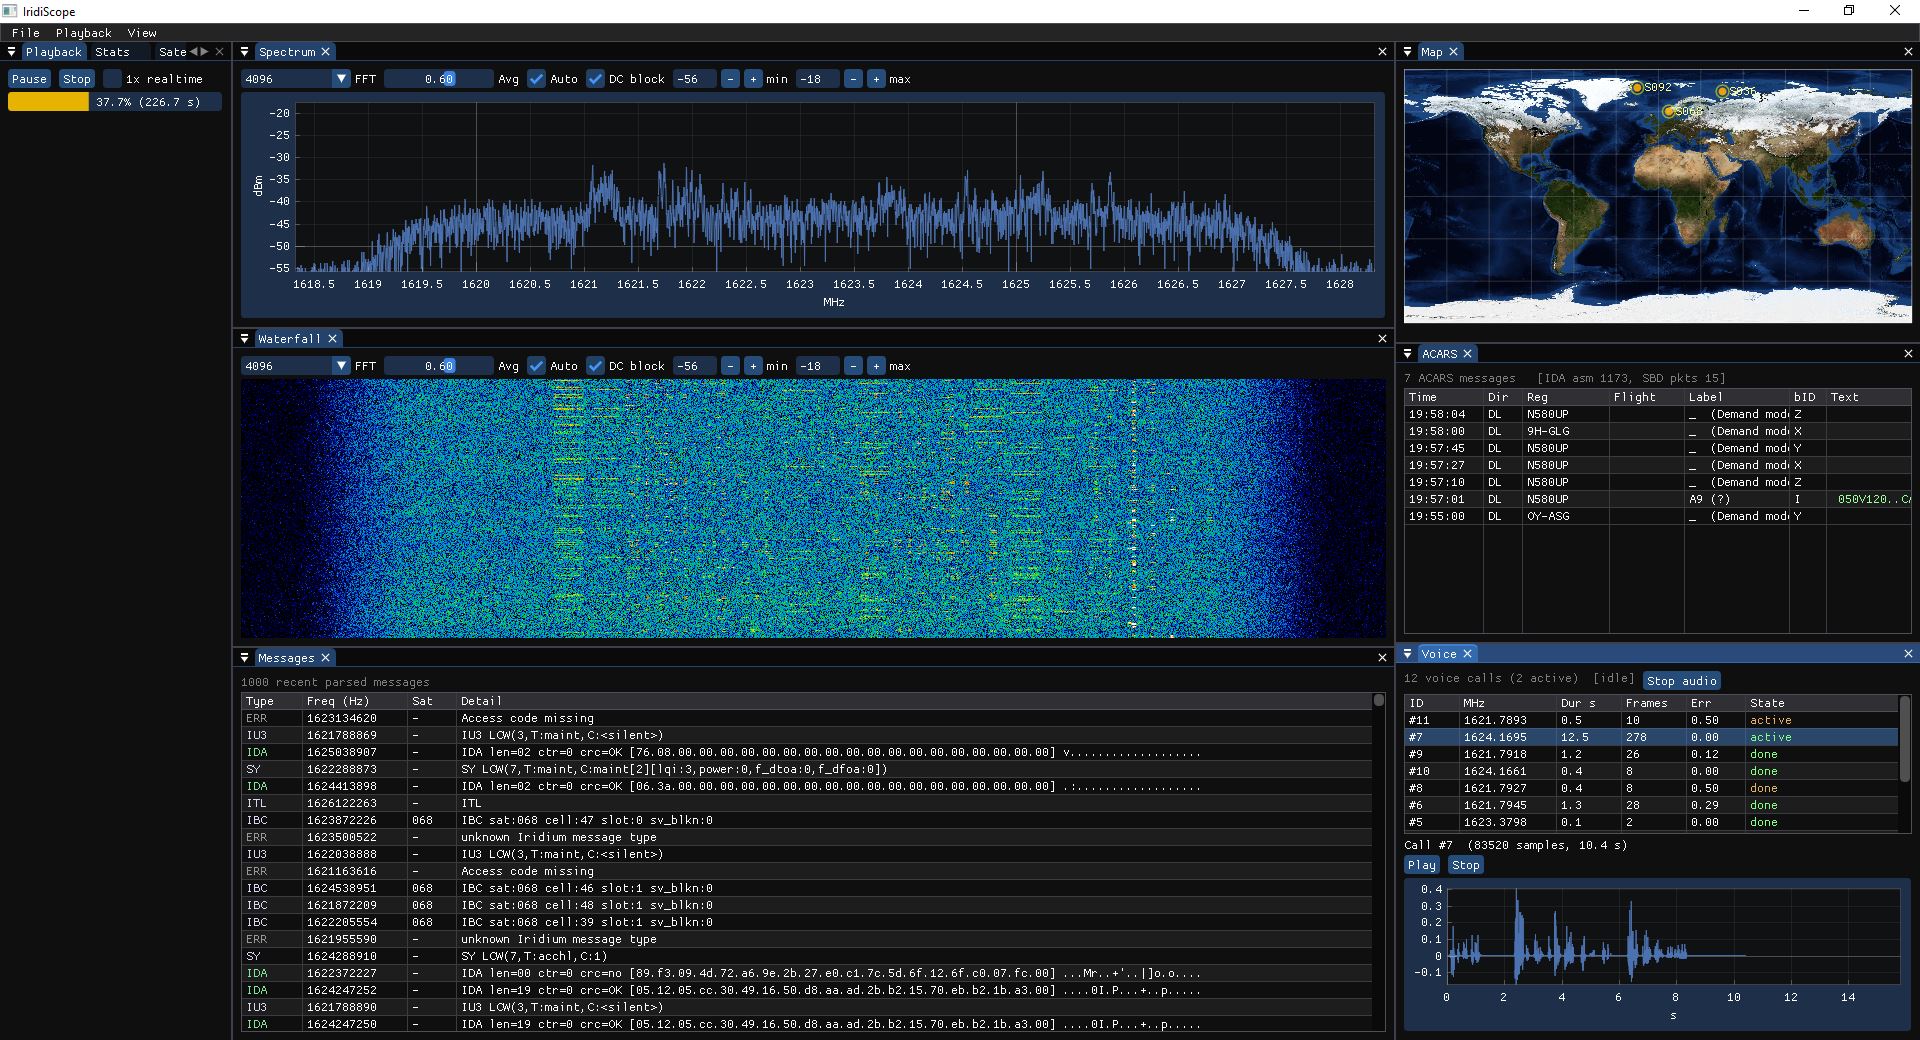Adjust the Waterfall Avg slider
This screenshot has width=1920, height=1040.
[x=439, y=366]
